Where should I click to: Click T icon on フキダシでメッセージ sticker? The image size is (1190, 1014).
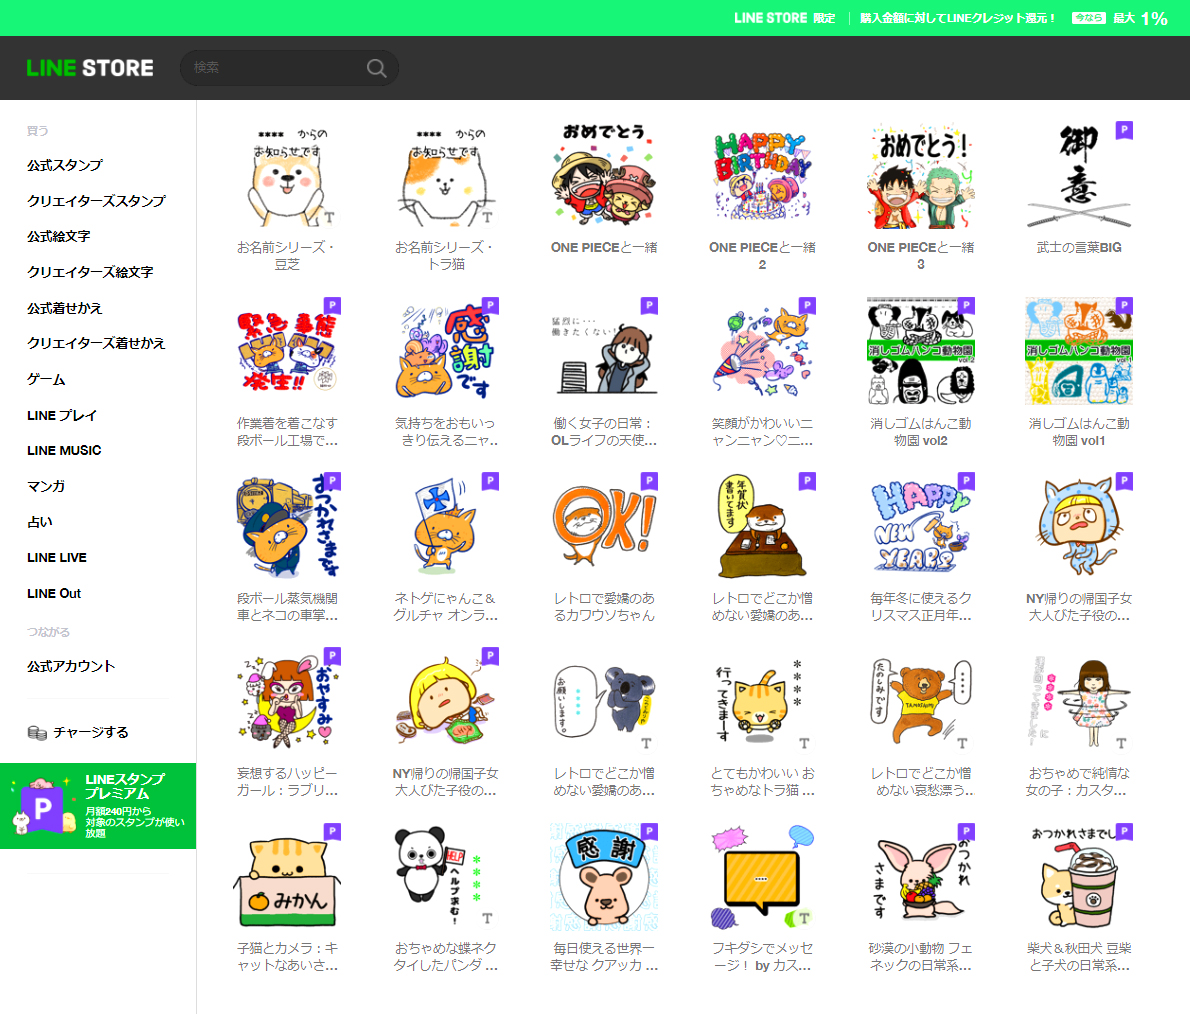804,919
